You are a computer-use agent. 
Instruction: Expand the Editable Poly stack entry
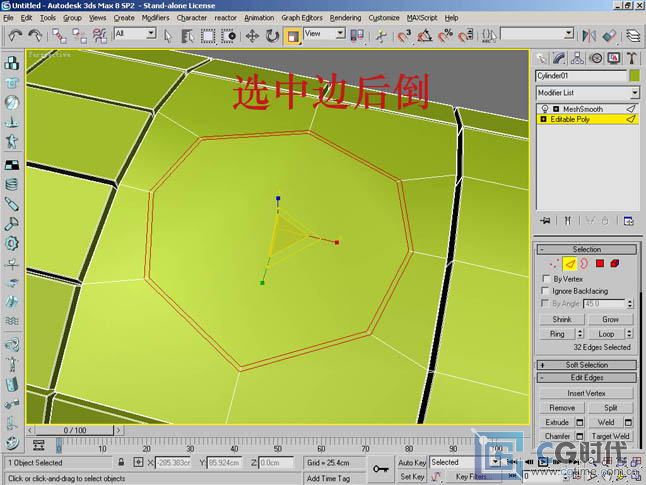pyautogui.click(x=543, y=119)
